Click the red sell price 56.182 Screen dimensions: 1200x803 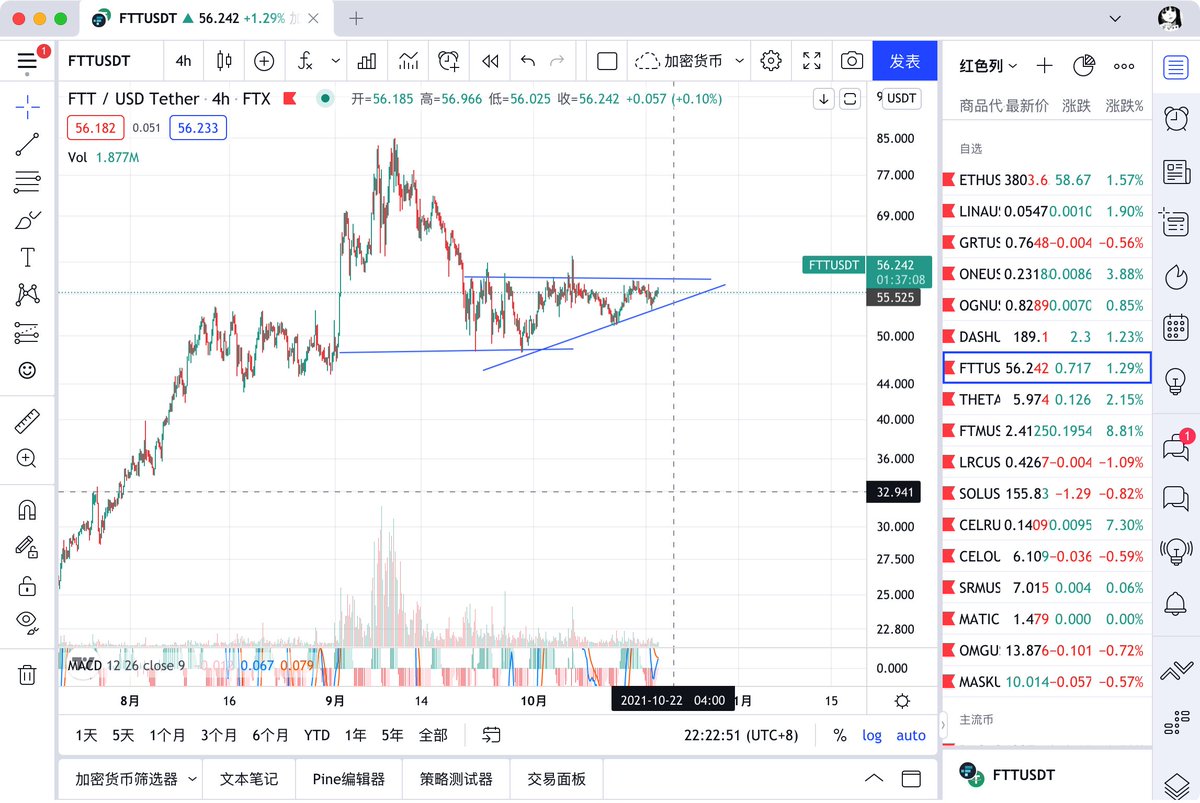pos(96,128)
